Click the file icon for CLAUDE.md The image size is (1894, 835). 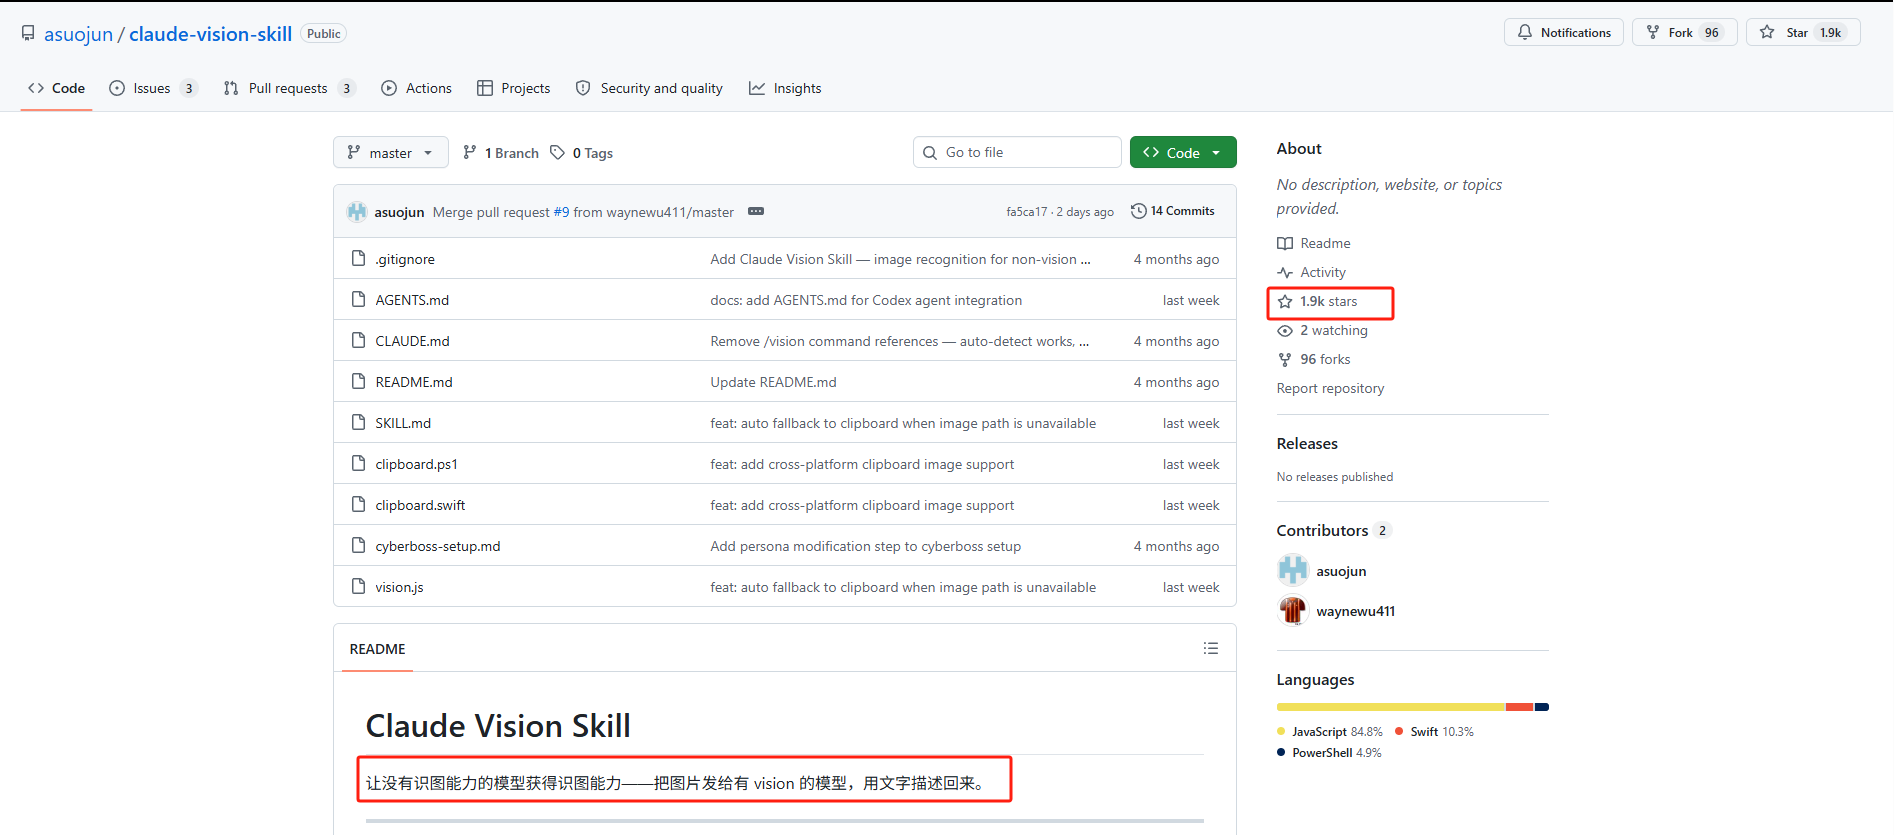tap(358, 341)
